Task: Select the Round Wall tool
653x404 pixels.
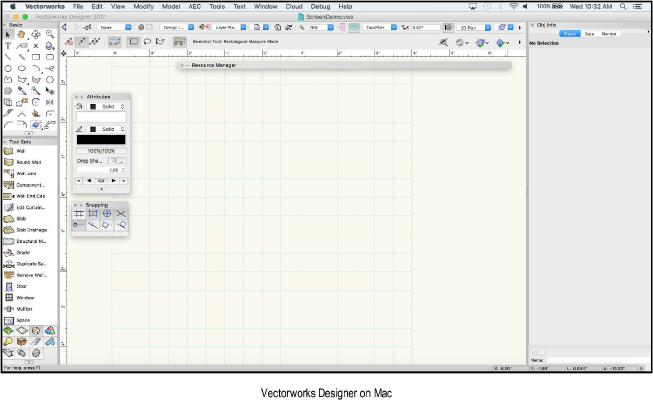Action: (x=29, y=162)
